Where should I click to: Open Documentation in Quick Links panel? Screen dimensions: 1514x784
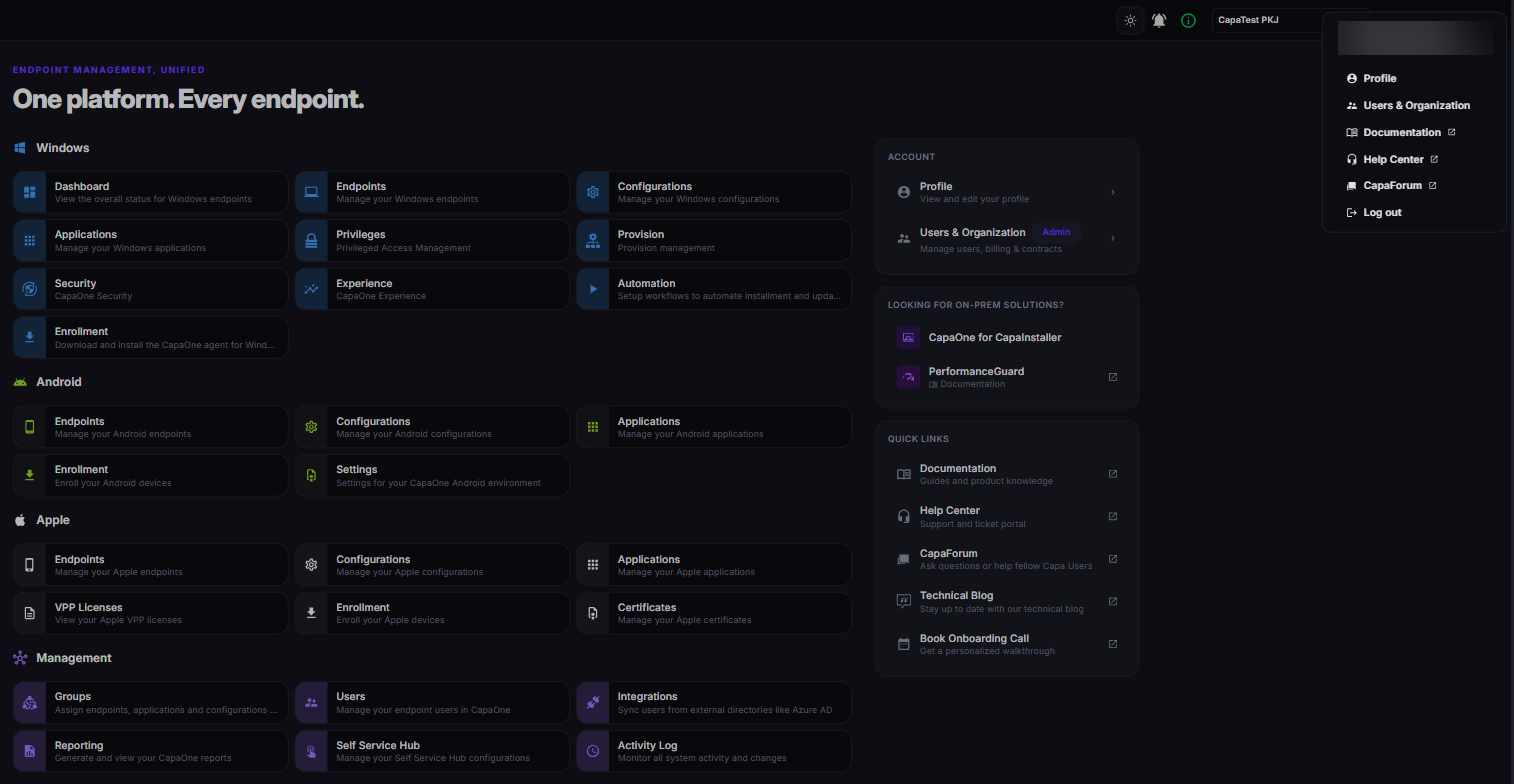point(1007,474)
